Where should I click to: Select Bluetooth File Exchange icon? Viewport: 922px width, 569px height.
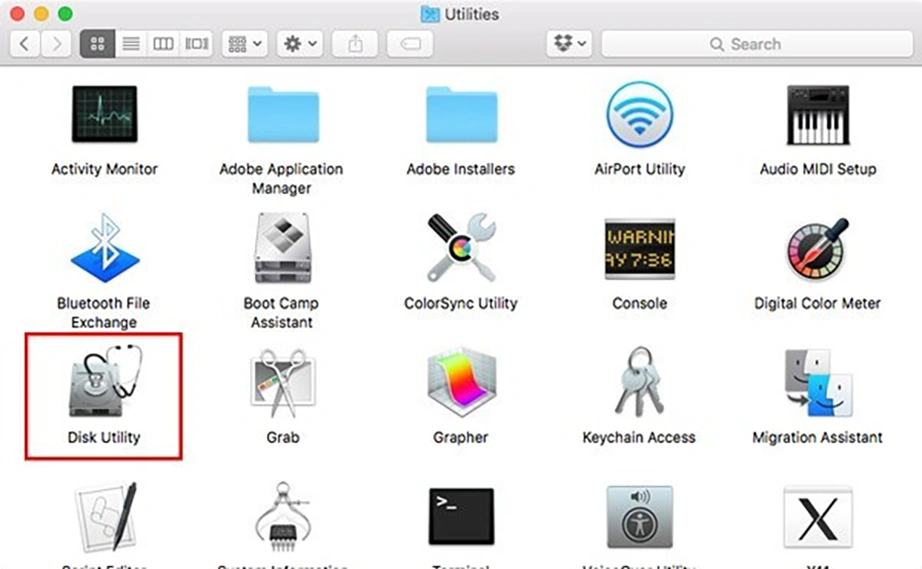coord(105,247)
